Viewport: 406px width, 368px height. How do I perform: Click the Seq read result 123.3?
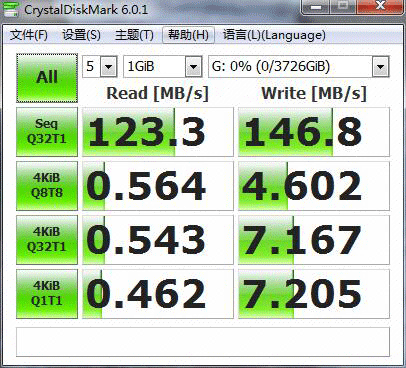pos(158,132)
